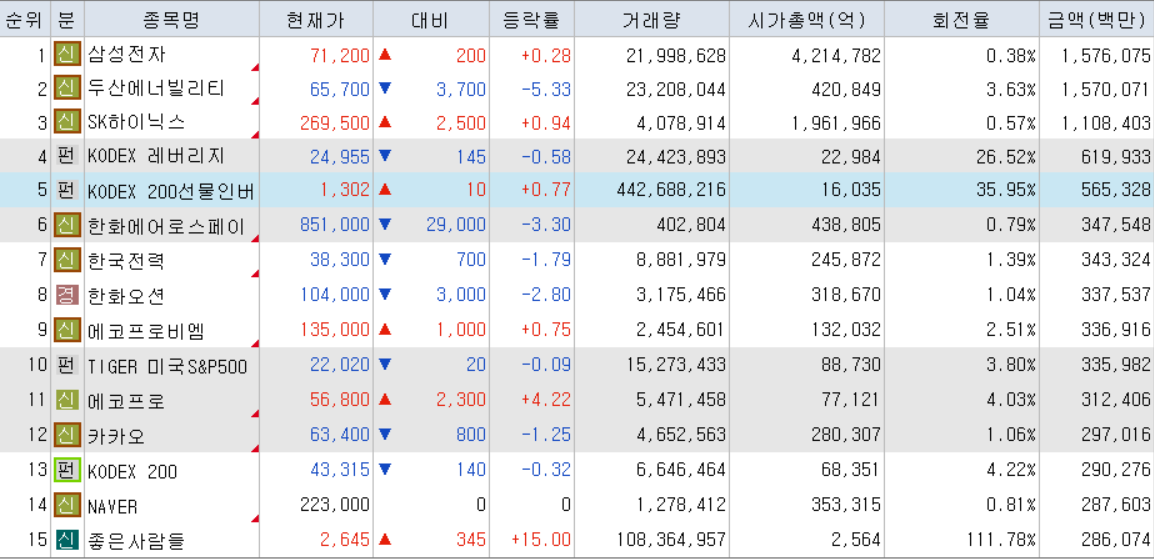The height and width of the screenshot is (559, 1154).
Task: Select stock name KODEX 레버리지
Action: pos(156,157)
